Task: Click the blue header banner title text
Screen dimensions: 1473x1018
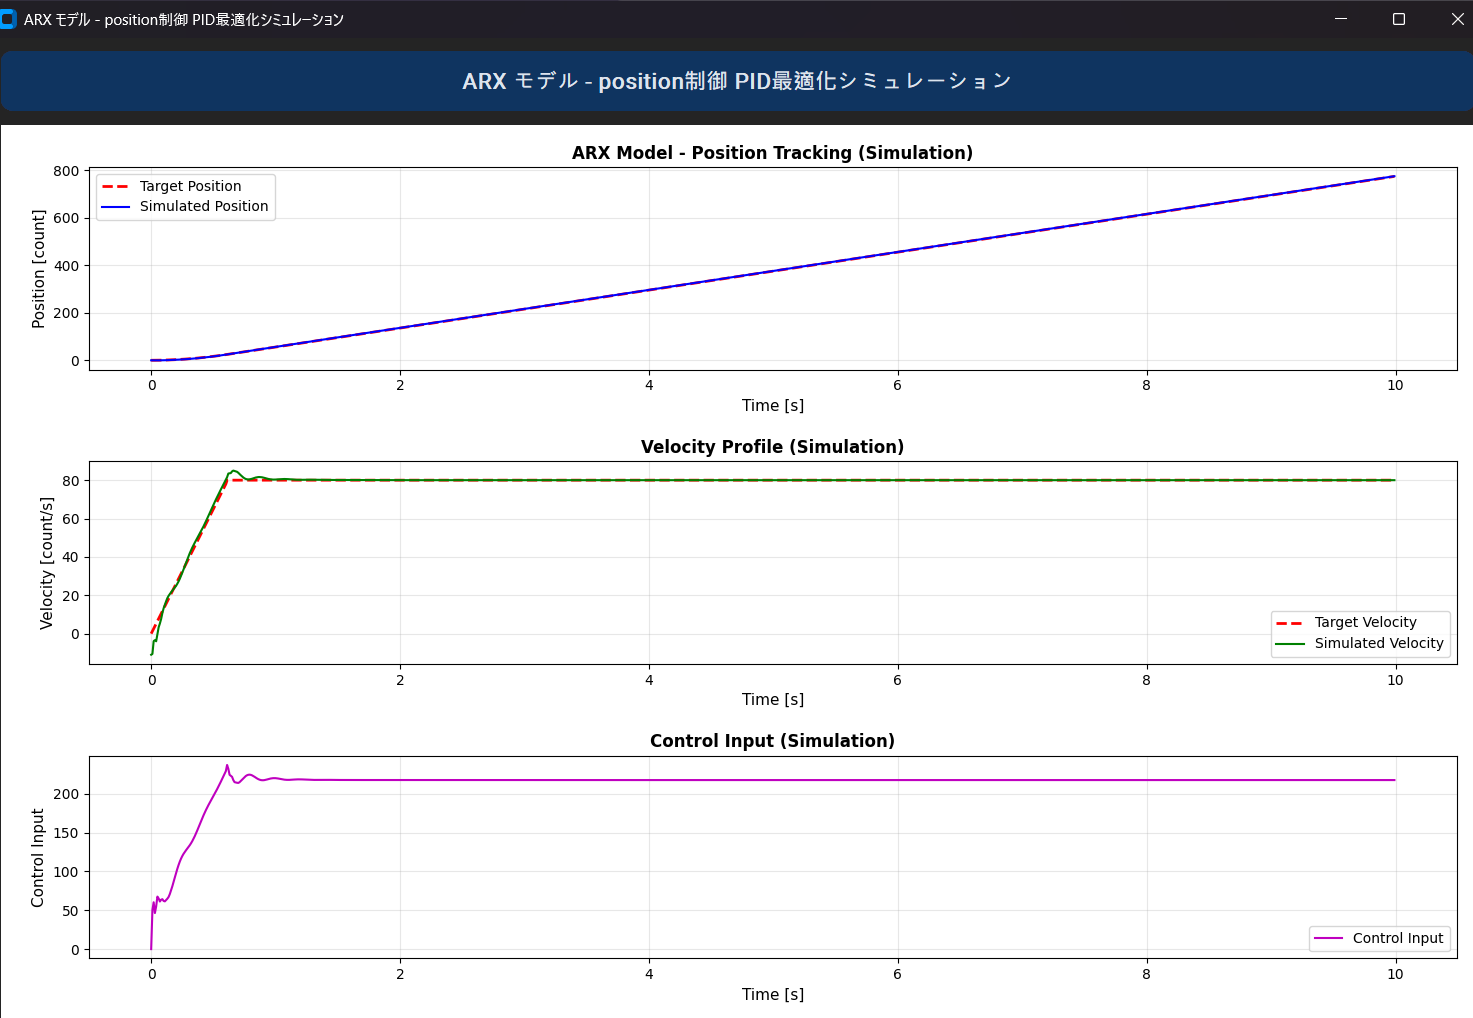Action: tap(736, 81)
